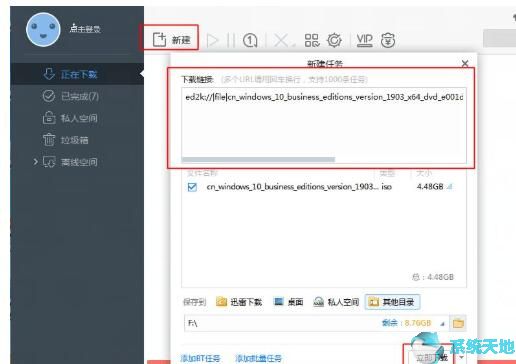
Task: Click the start (play) toolbar icon
Action: [x=212, y=41]
